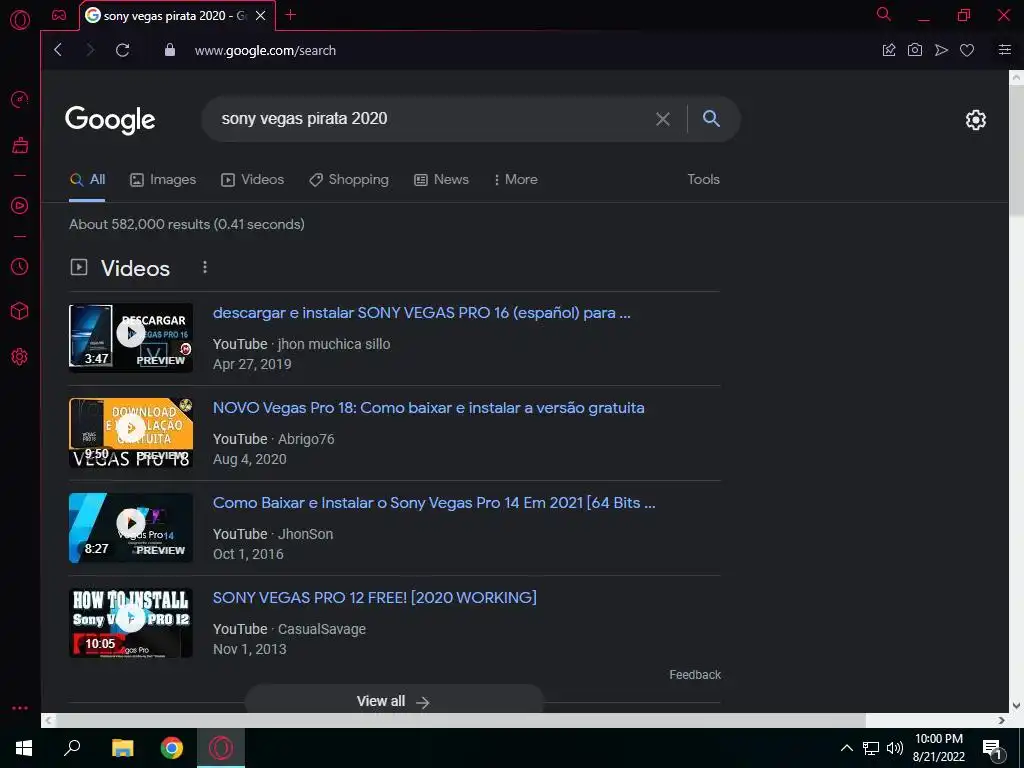The image size is (1024, 768).
Task: Open the Opera menu logo
Action: (x=20, y=20)
